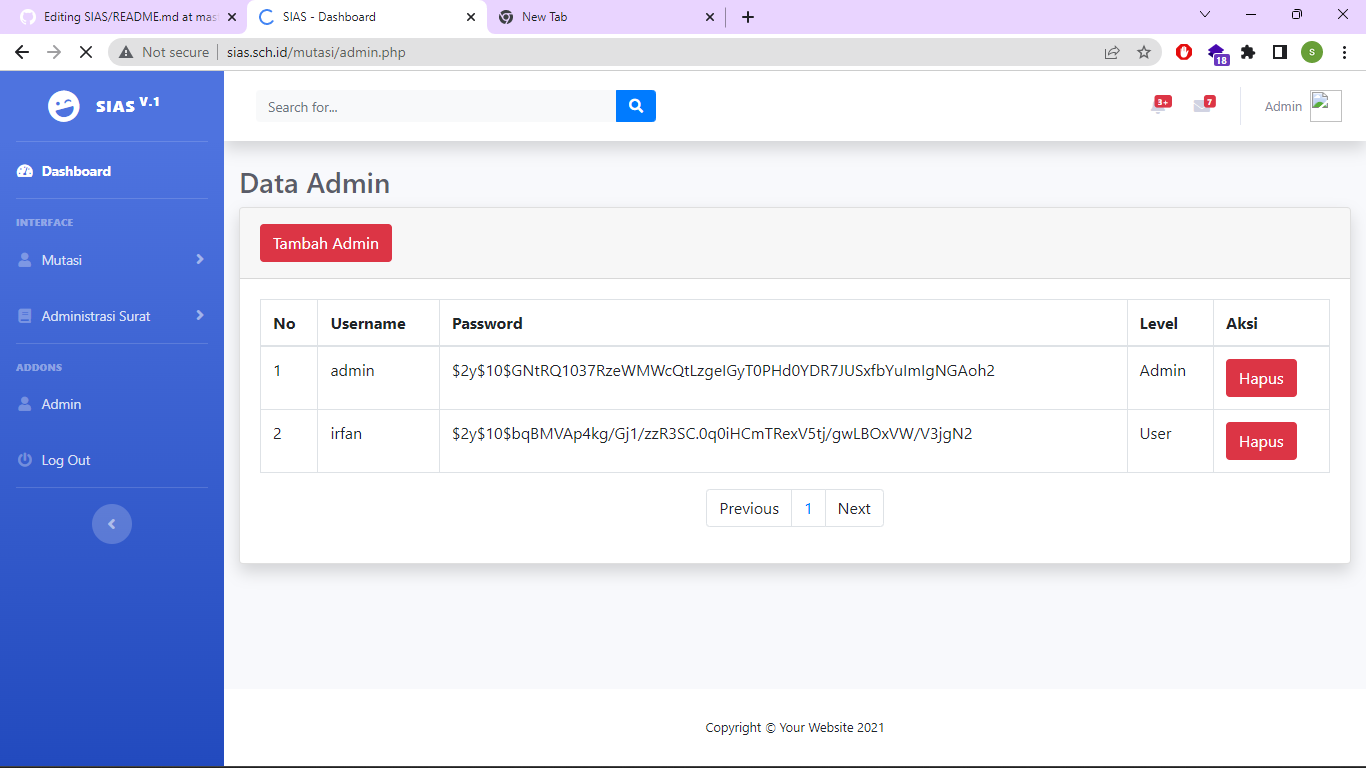The height and width of the screenshot is (768, 1366).
Task: Collapse the sidebar using the circular arrow toggle
Action: point(112,523)
